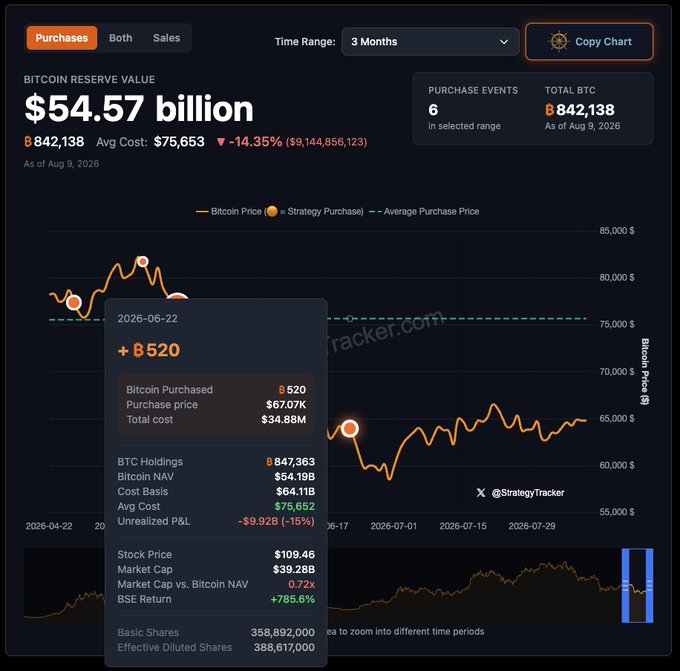Screen dimensions: 680x671
Task: Click the 2026-07-29 x-axis date label
Action: tap(532, 526)
